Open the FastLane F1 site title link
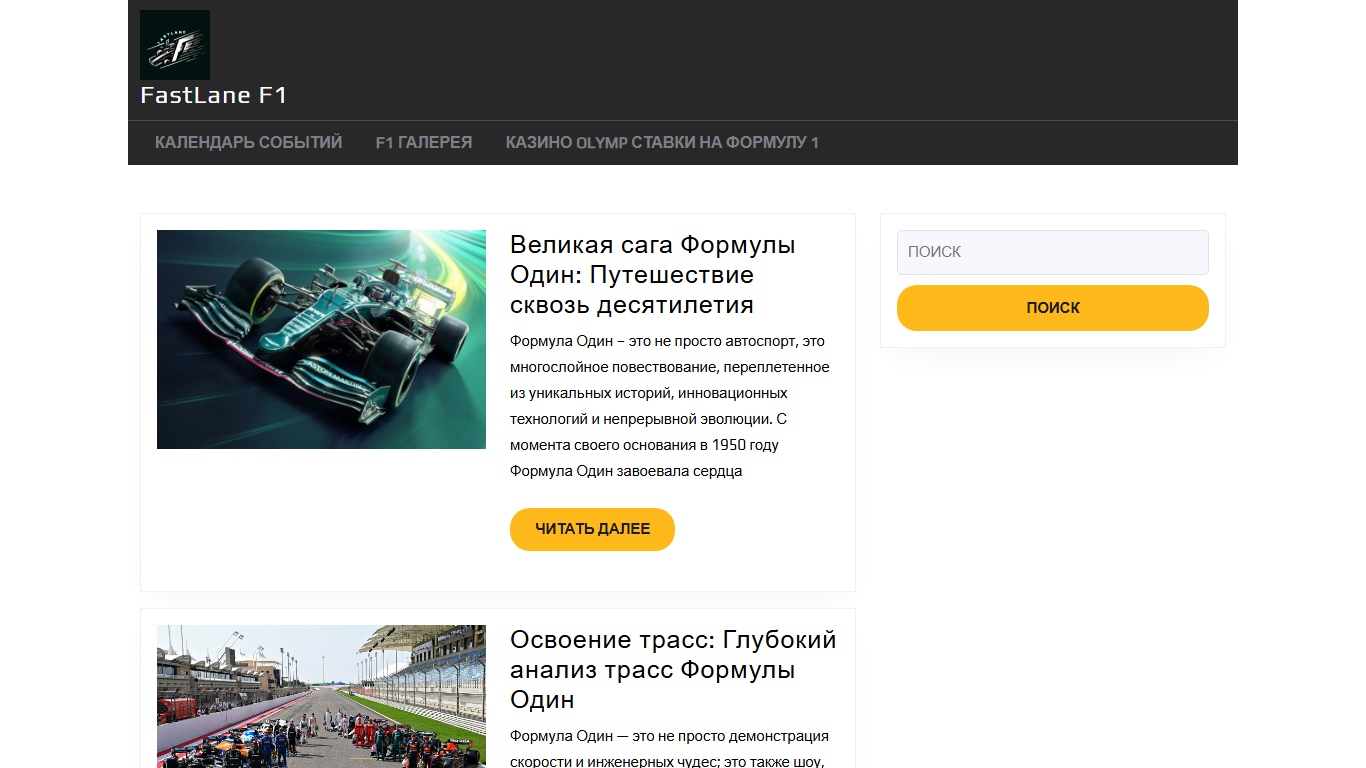The image size is (1366, 768). pyautogui.click(x=214, y=96)
